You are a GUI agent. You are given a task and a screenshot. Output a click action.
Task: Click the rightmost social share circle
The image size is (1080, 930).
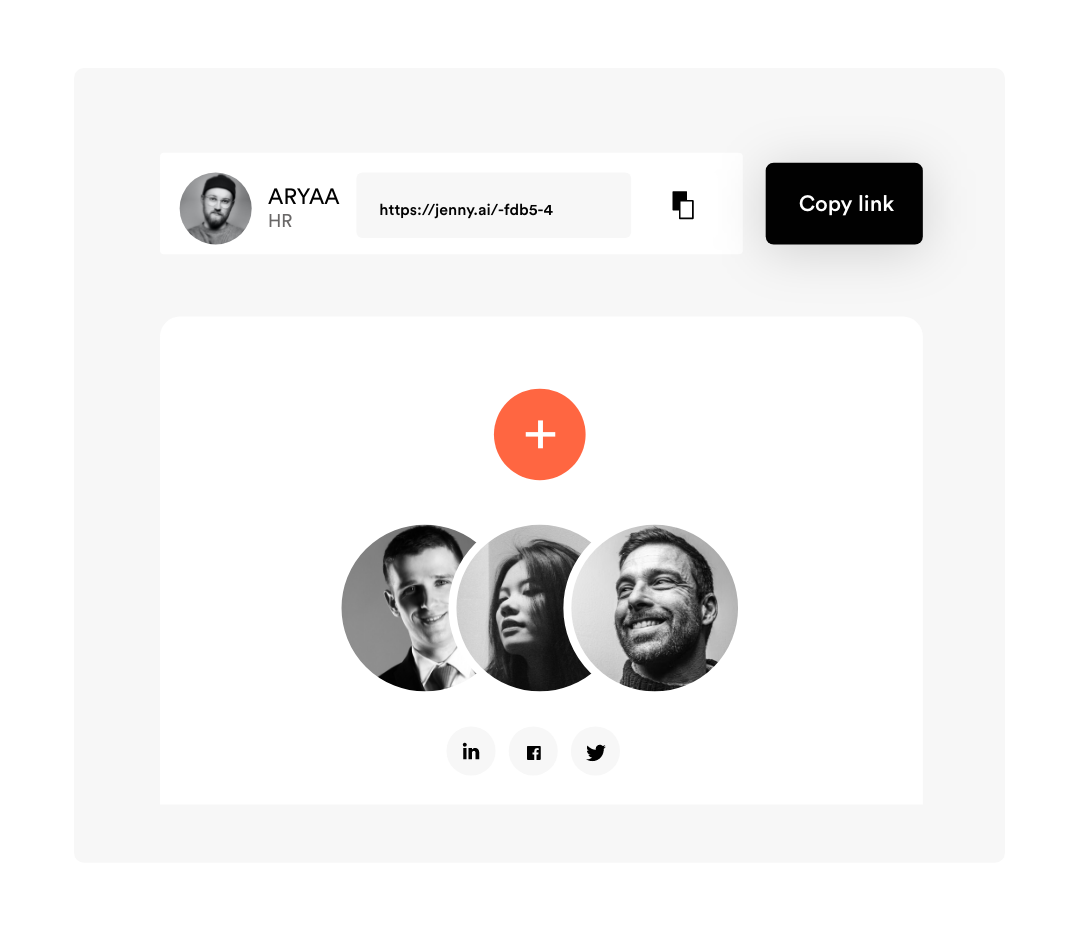point(595,751)
